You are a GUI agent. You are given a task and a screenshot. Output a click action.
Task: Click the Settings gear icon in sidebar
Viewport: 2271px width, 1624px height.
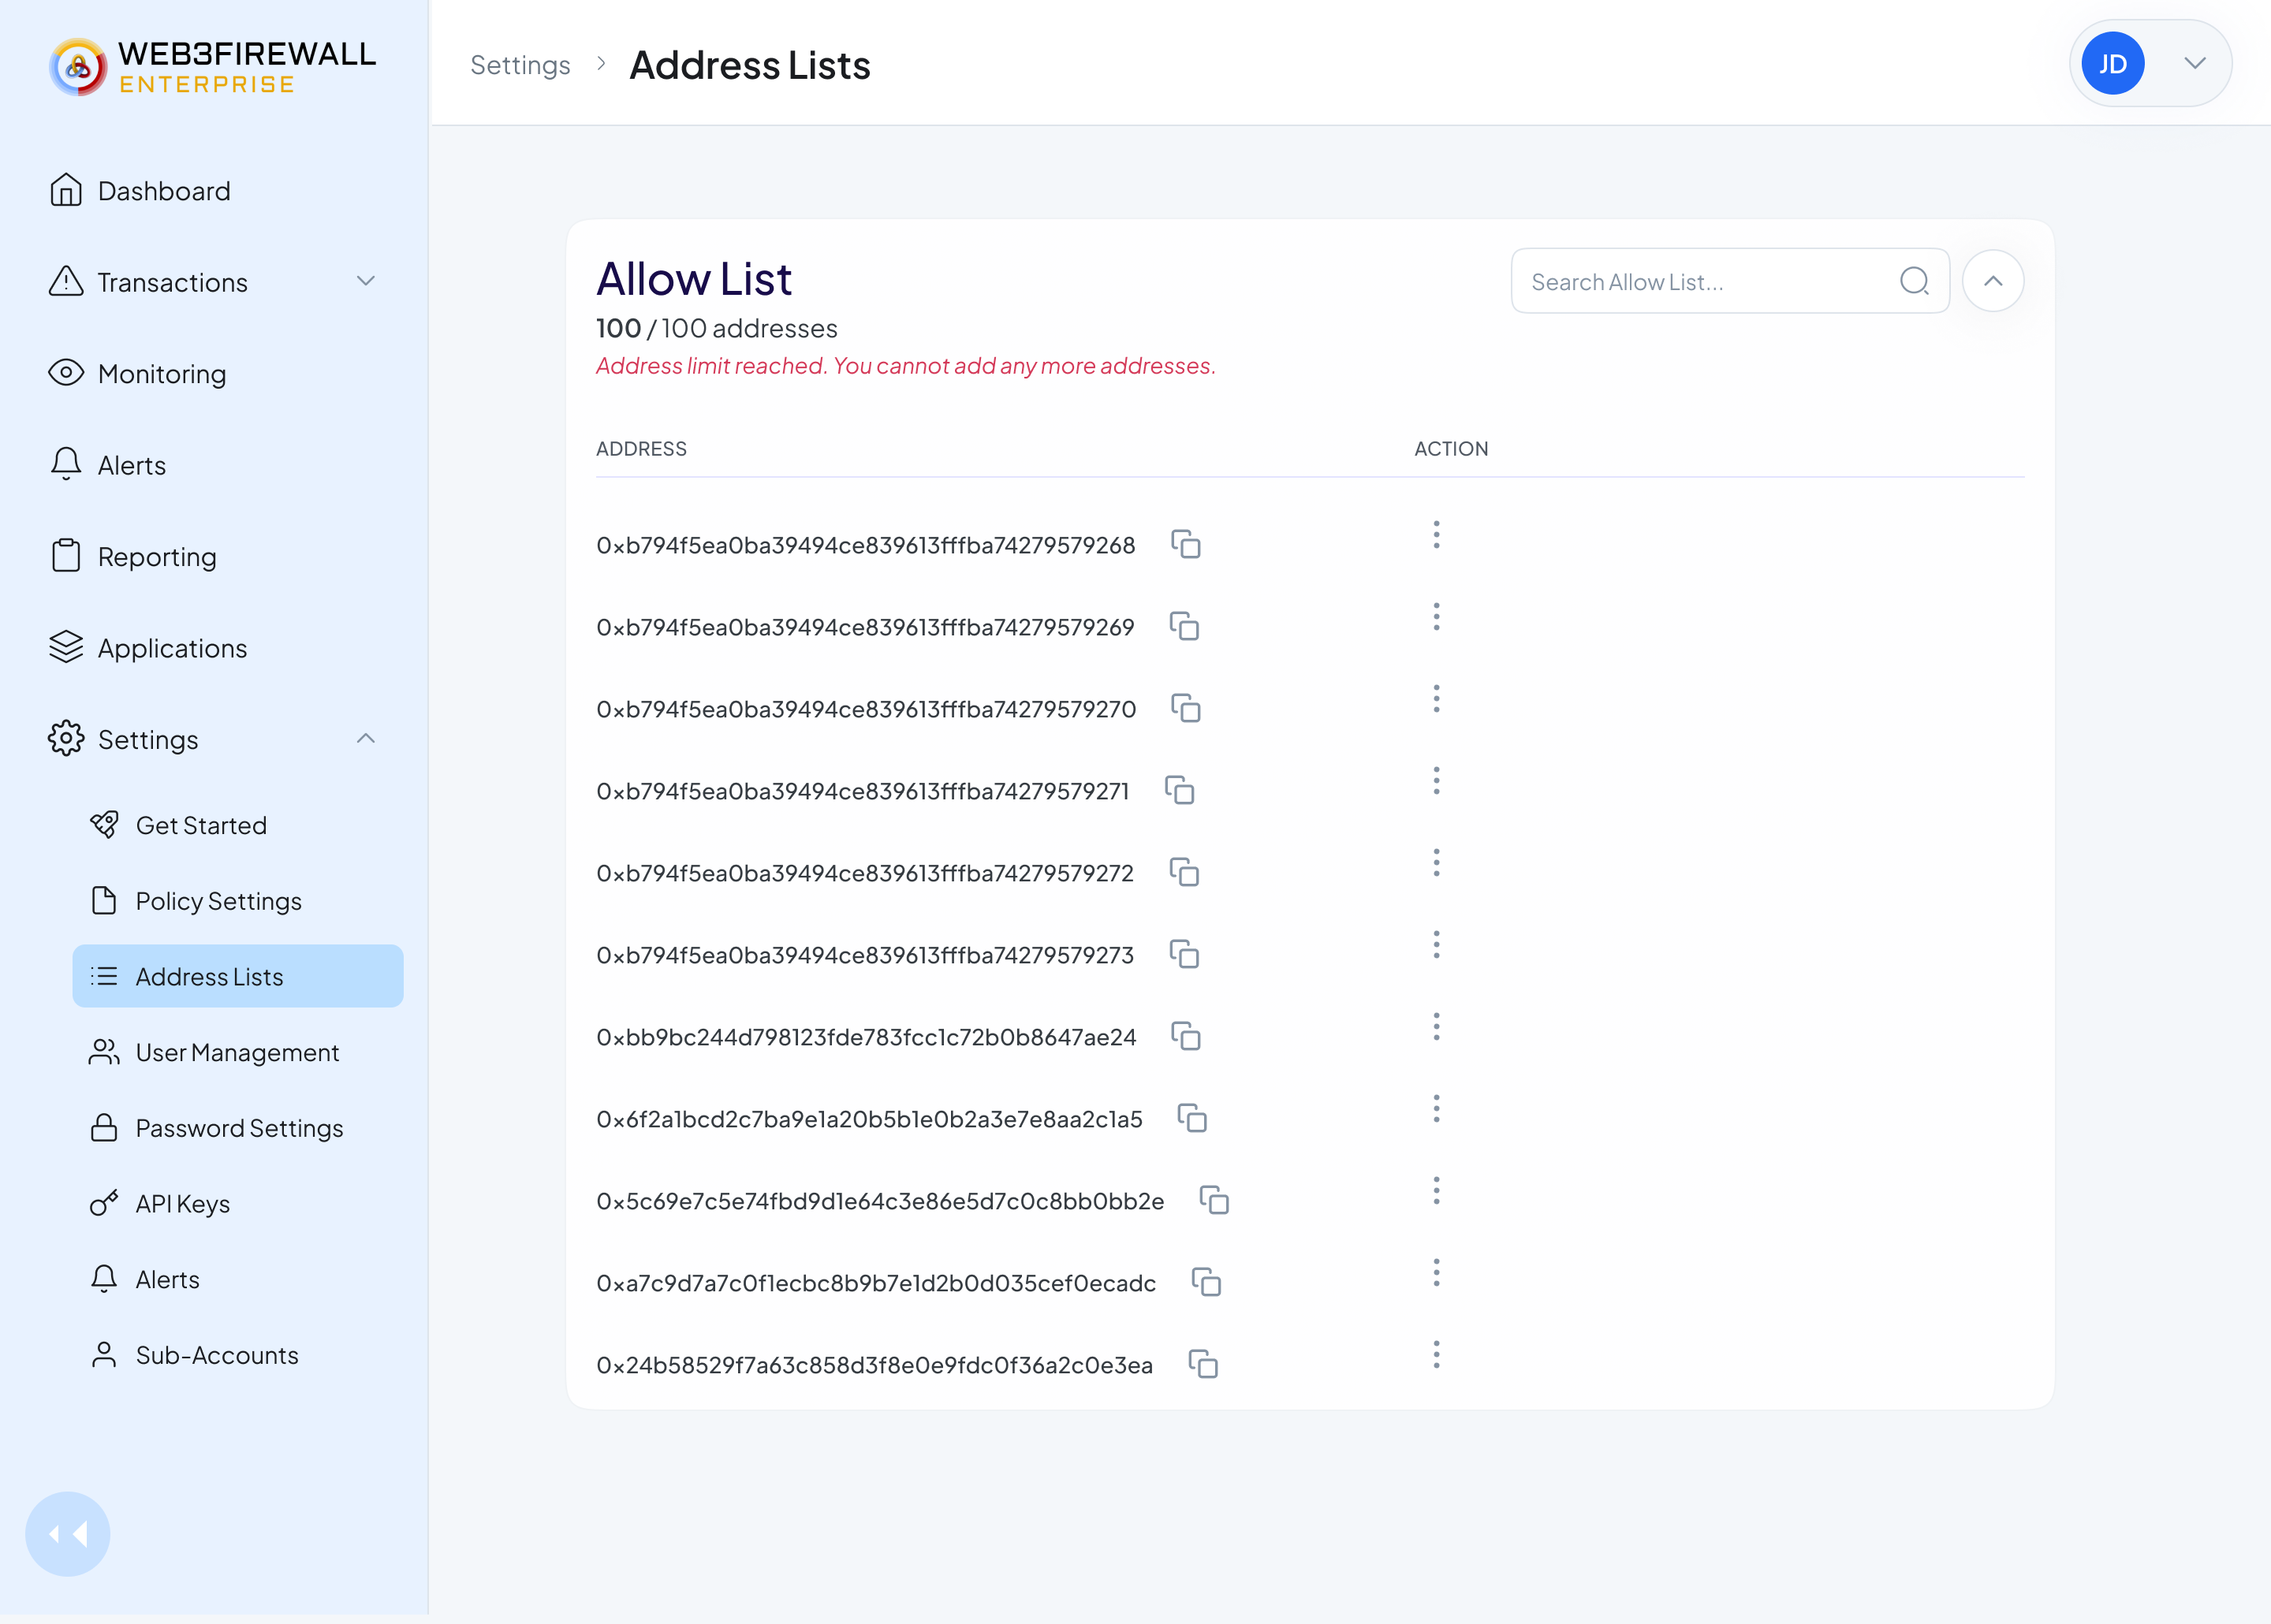tap(66, 738)
